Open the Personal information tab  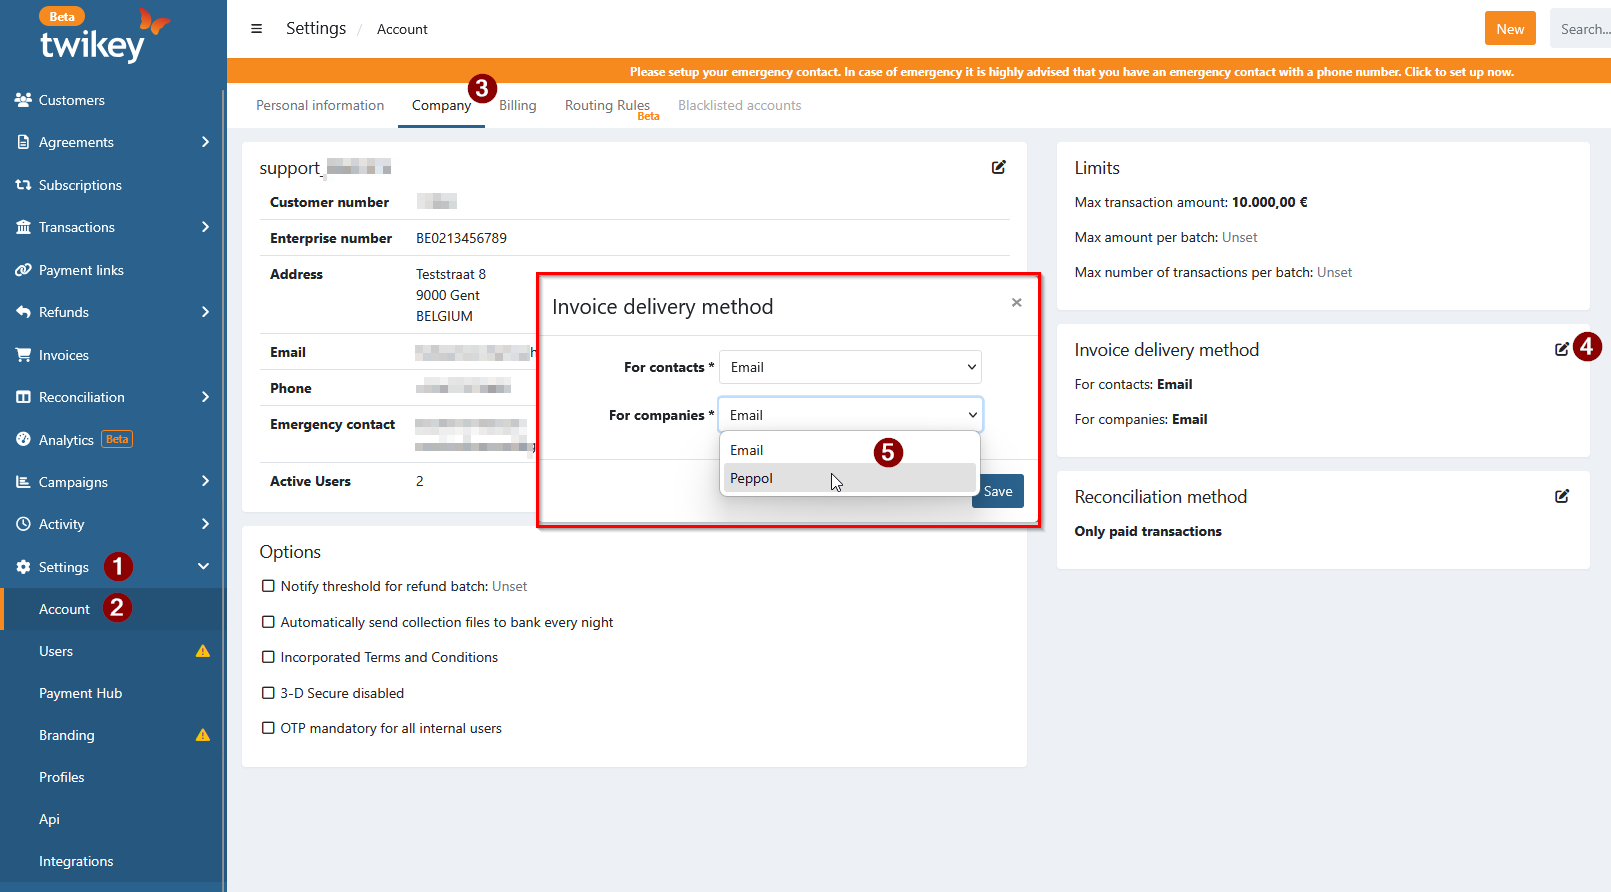[x=320, y=105]
